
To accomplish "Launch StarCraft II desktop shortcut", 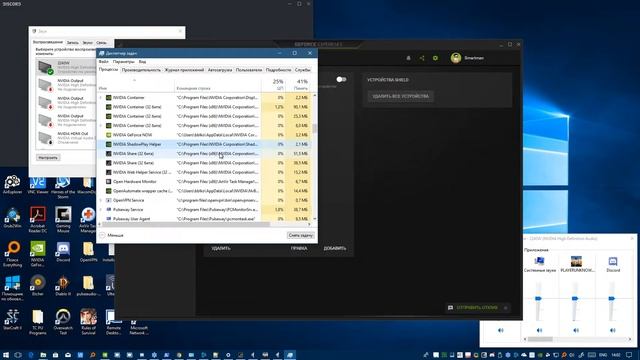I will coord(12,319).
